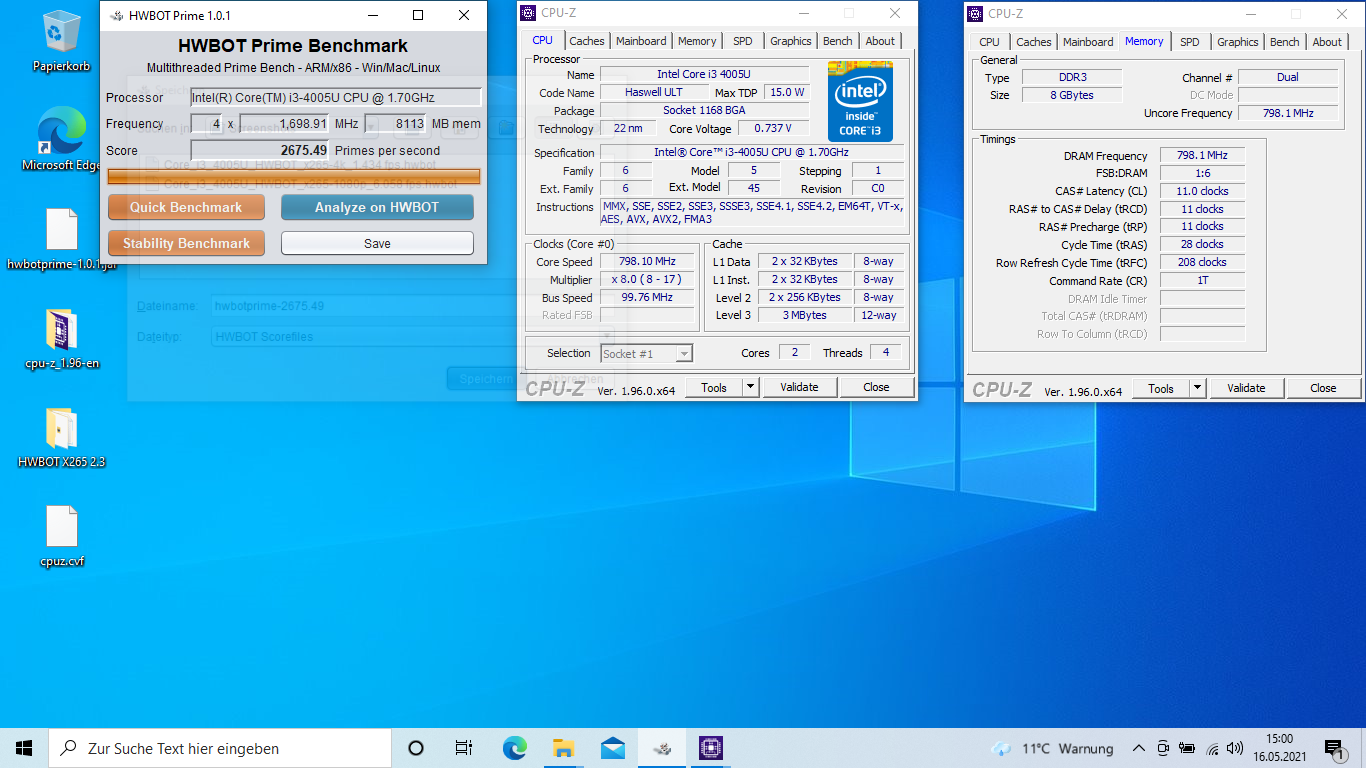Click the orange benchmark progress bar

pyautogui.click(x=294, y=176)
